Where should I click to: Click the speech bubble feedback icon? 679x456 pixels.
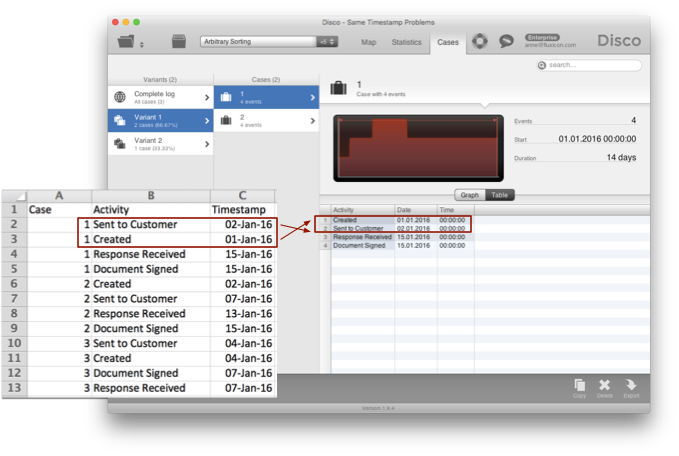coord(506,41)
